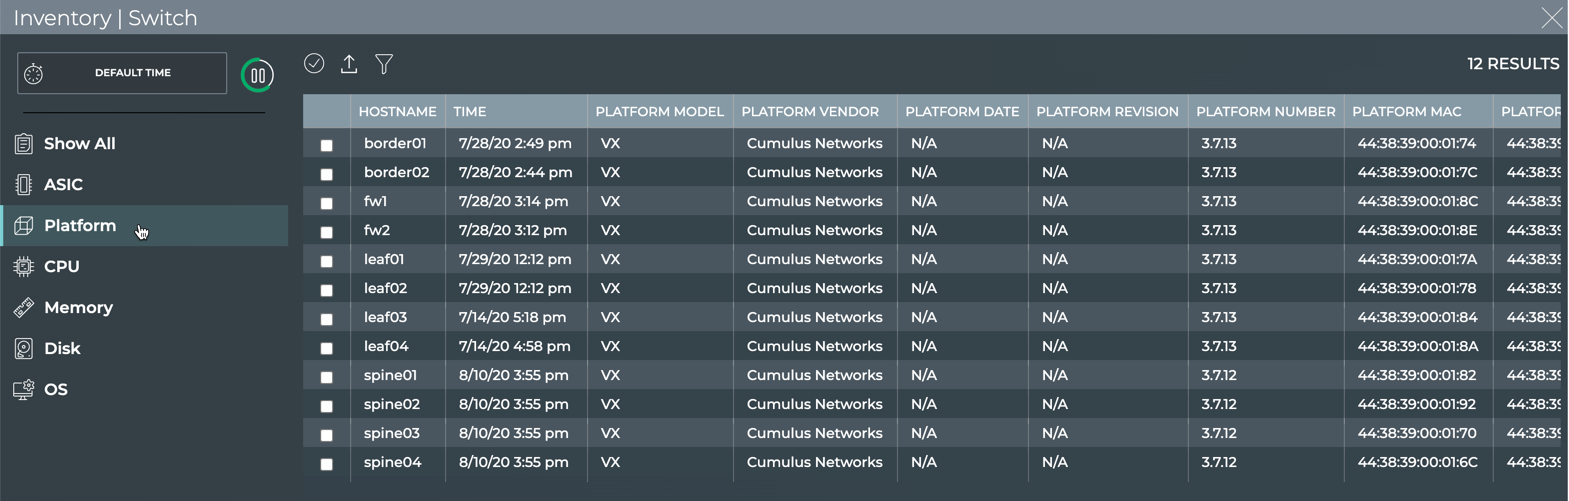Click the ASIC chip icon in sidebar

(x=23, y=184)
